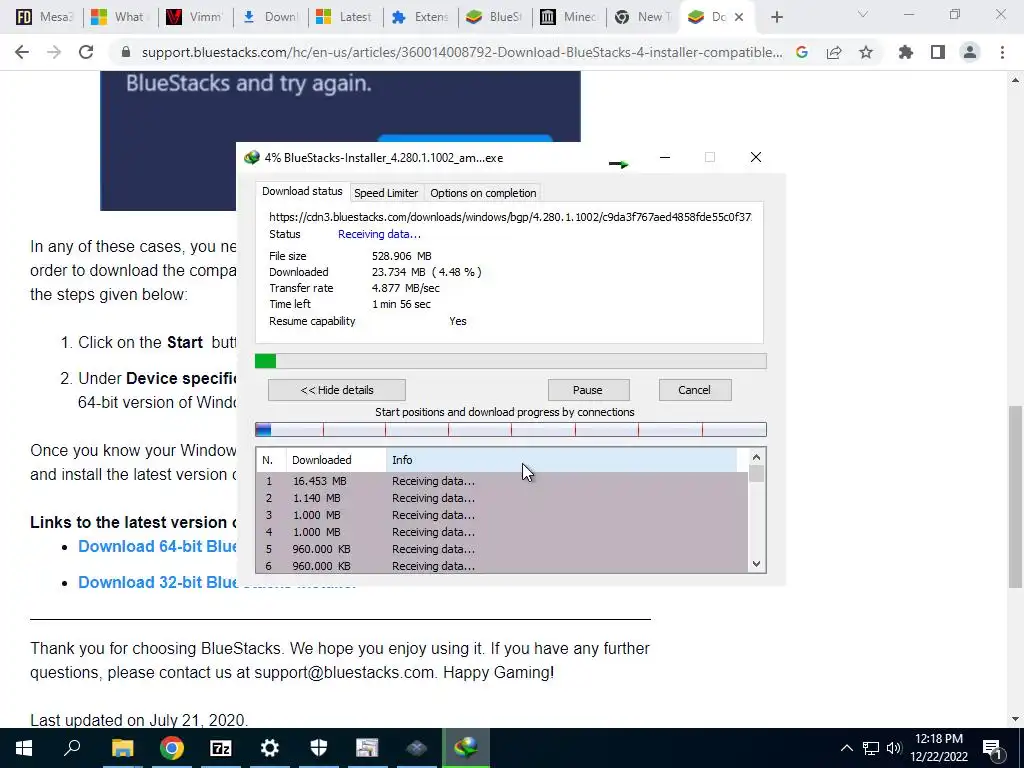Open 7-Zip from the taskbar

[221, 748]
